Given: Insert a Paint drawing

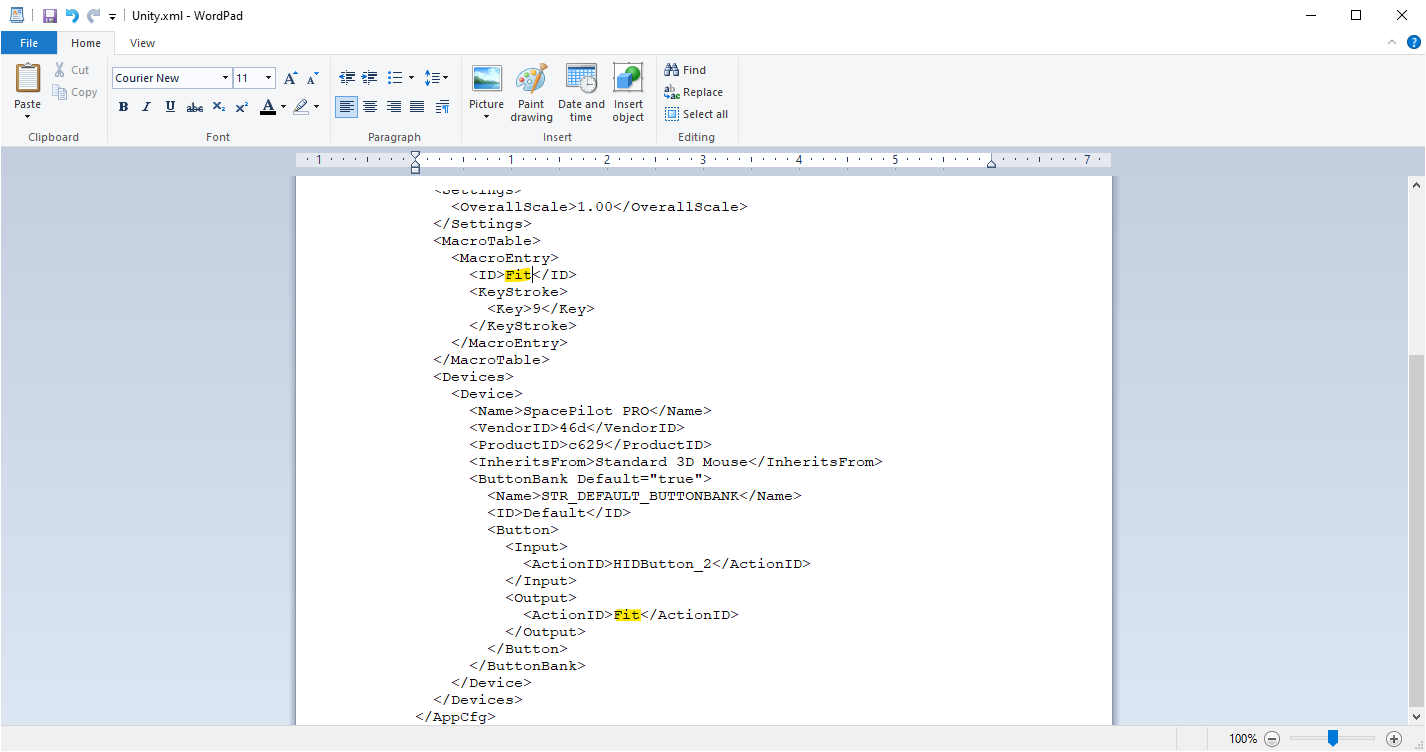Looking at the screenshot, I should (531, 93).
